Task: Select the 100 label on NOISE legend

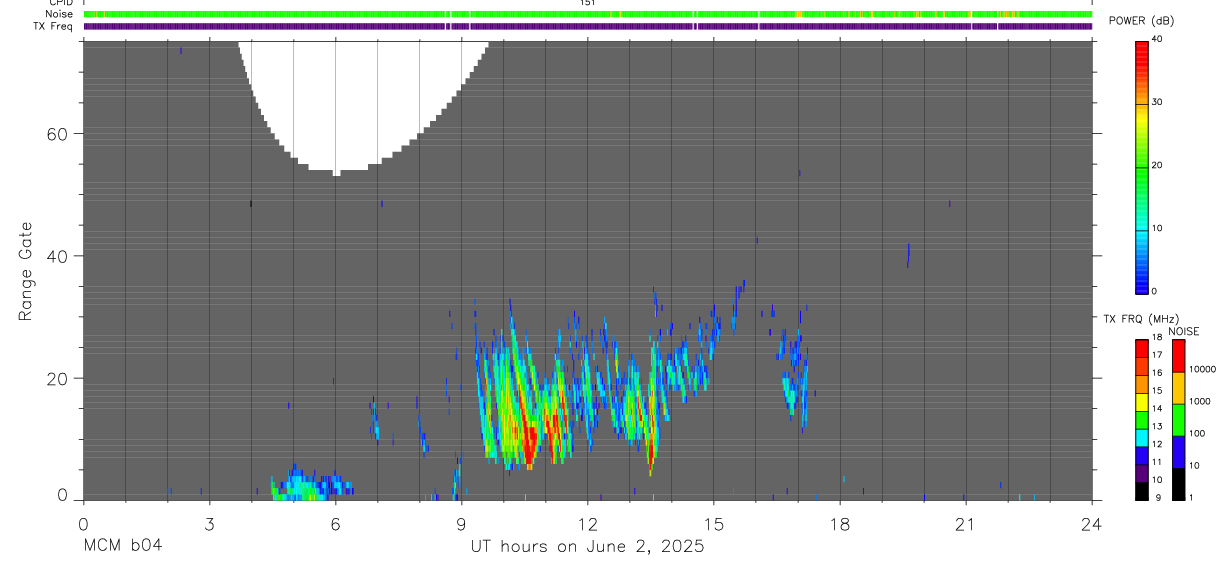Action: coord(1197,433)
